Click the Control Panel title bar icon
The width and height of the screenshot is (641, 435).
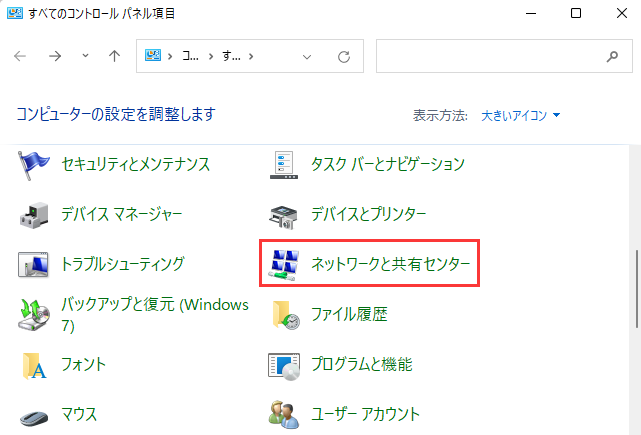point(15,13)
